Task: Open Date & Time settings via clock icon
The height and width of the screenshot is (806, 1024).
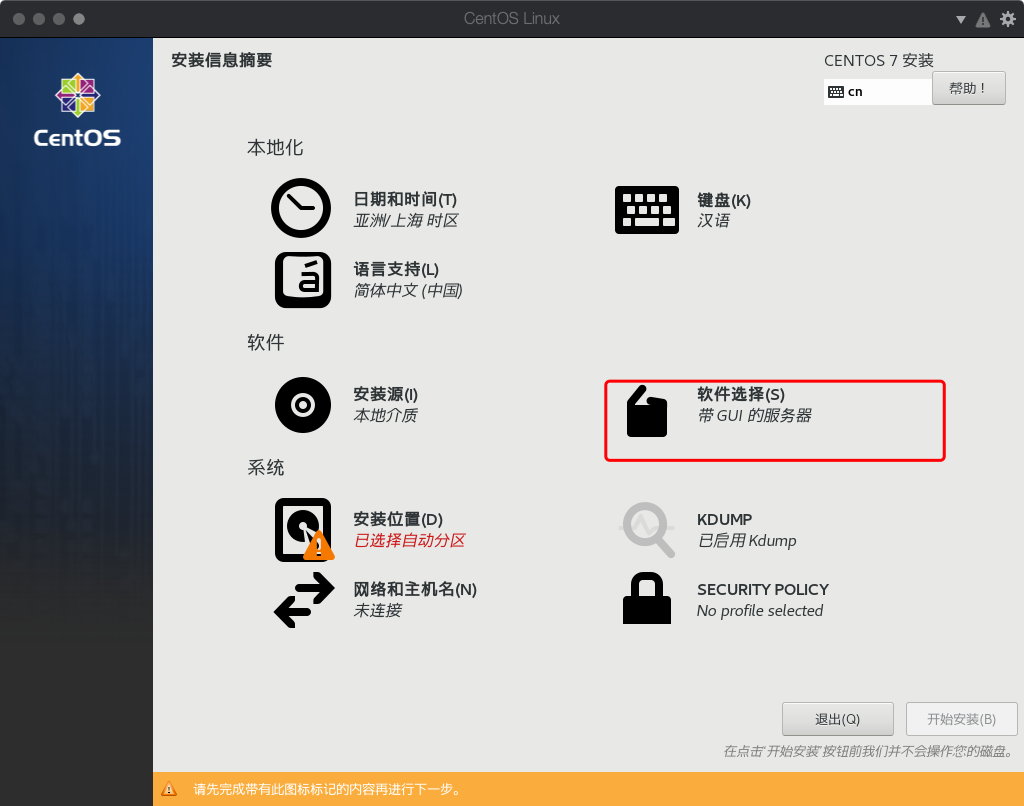Action: pos(300,208)
